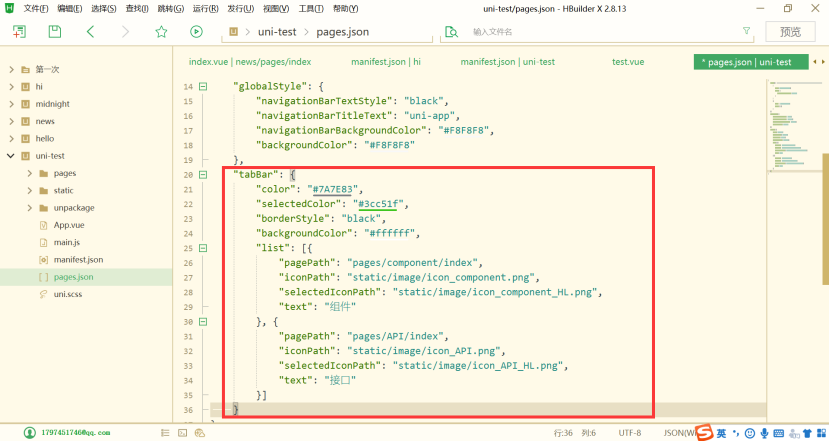830x441 pixels.
Task: Open main.js in the file tree
Action: [67, 242]
